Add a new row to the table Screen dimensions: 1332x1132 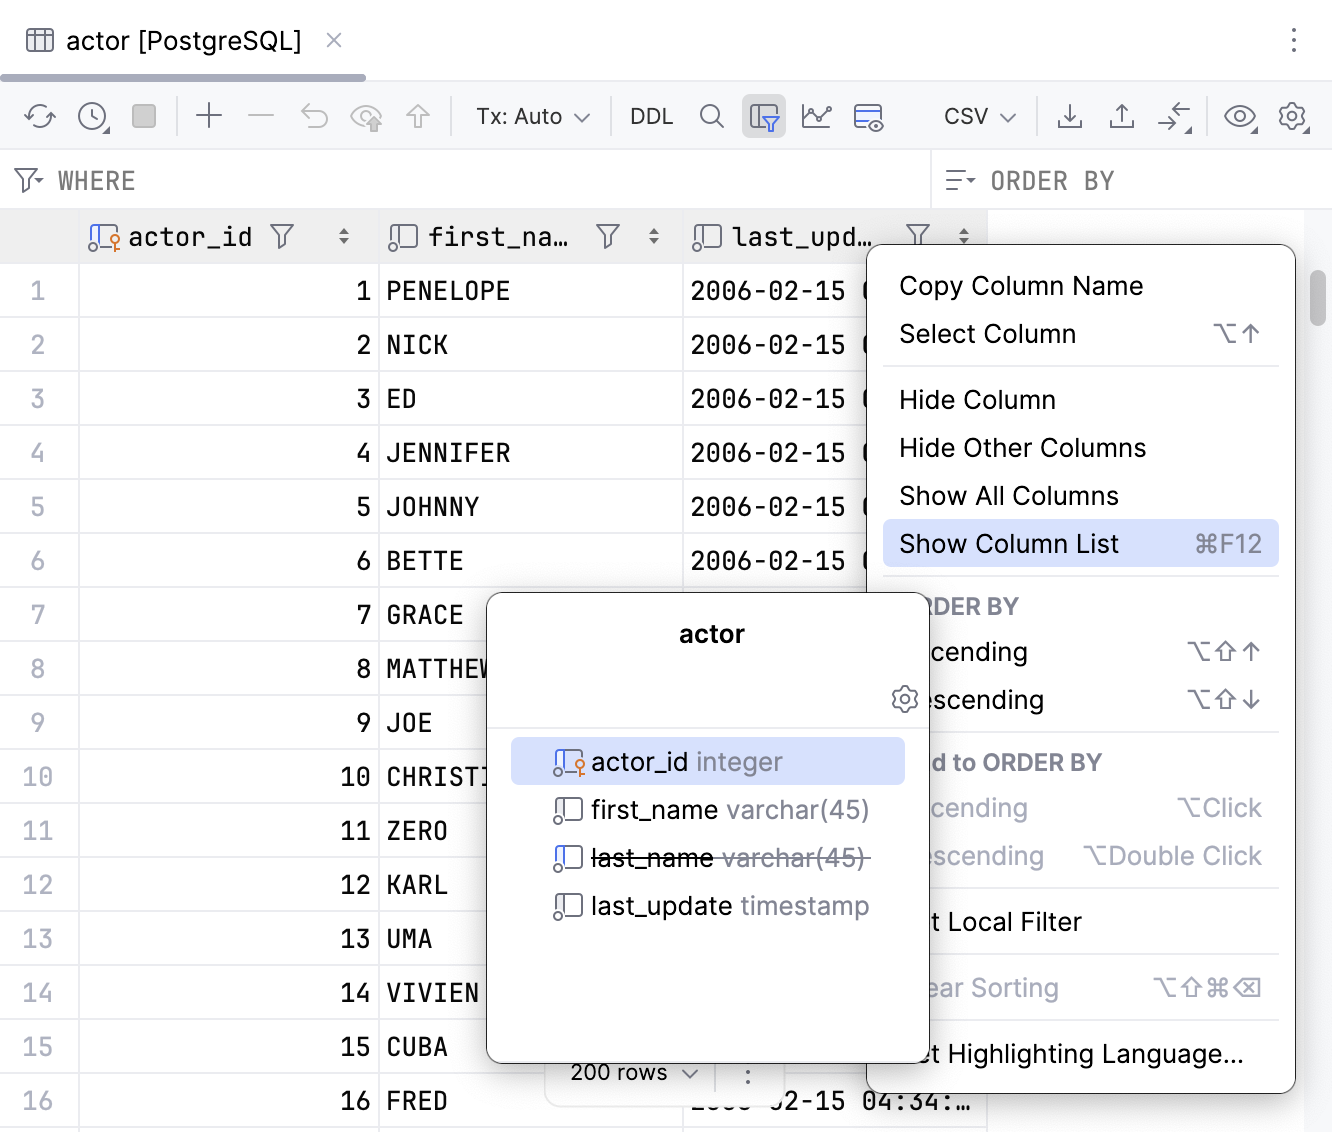coord(209,116)
